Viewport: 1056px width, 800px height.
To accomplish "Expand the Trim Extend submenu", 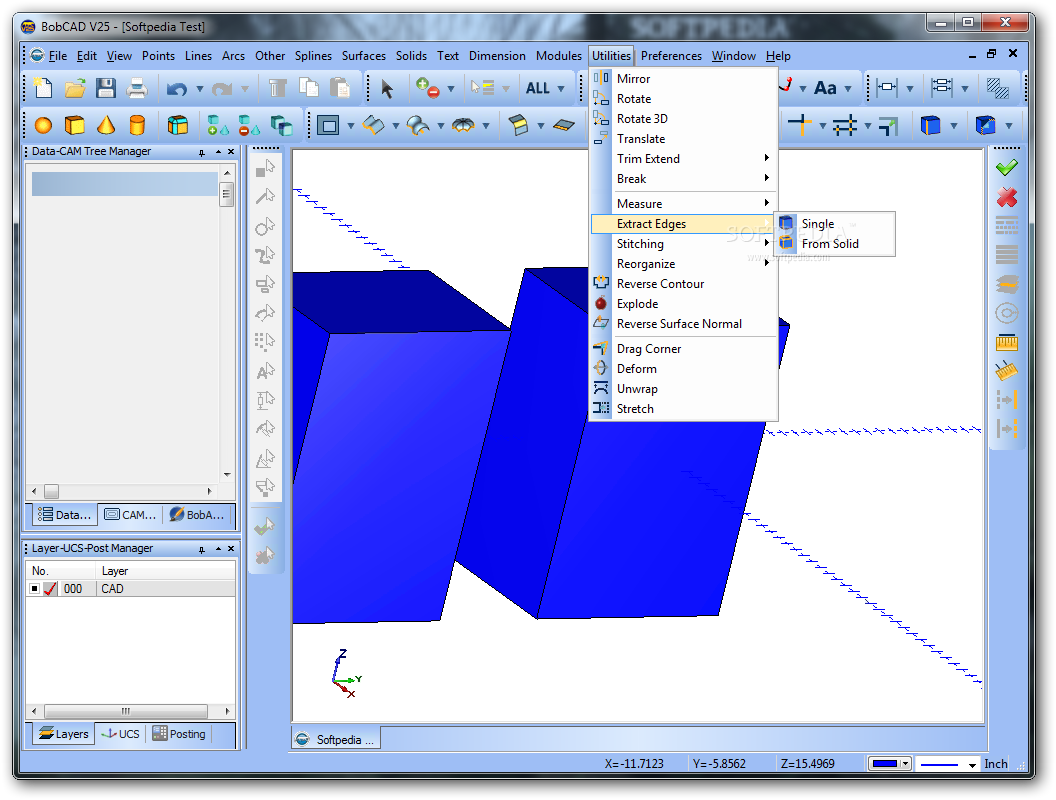I will [766, 158].
